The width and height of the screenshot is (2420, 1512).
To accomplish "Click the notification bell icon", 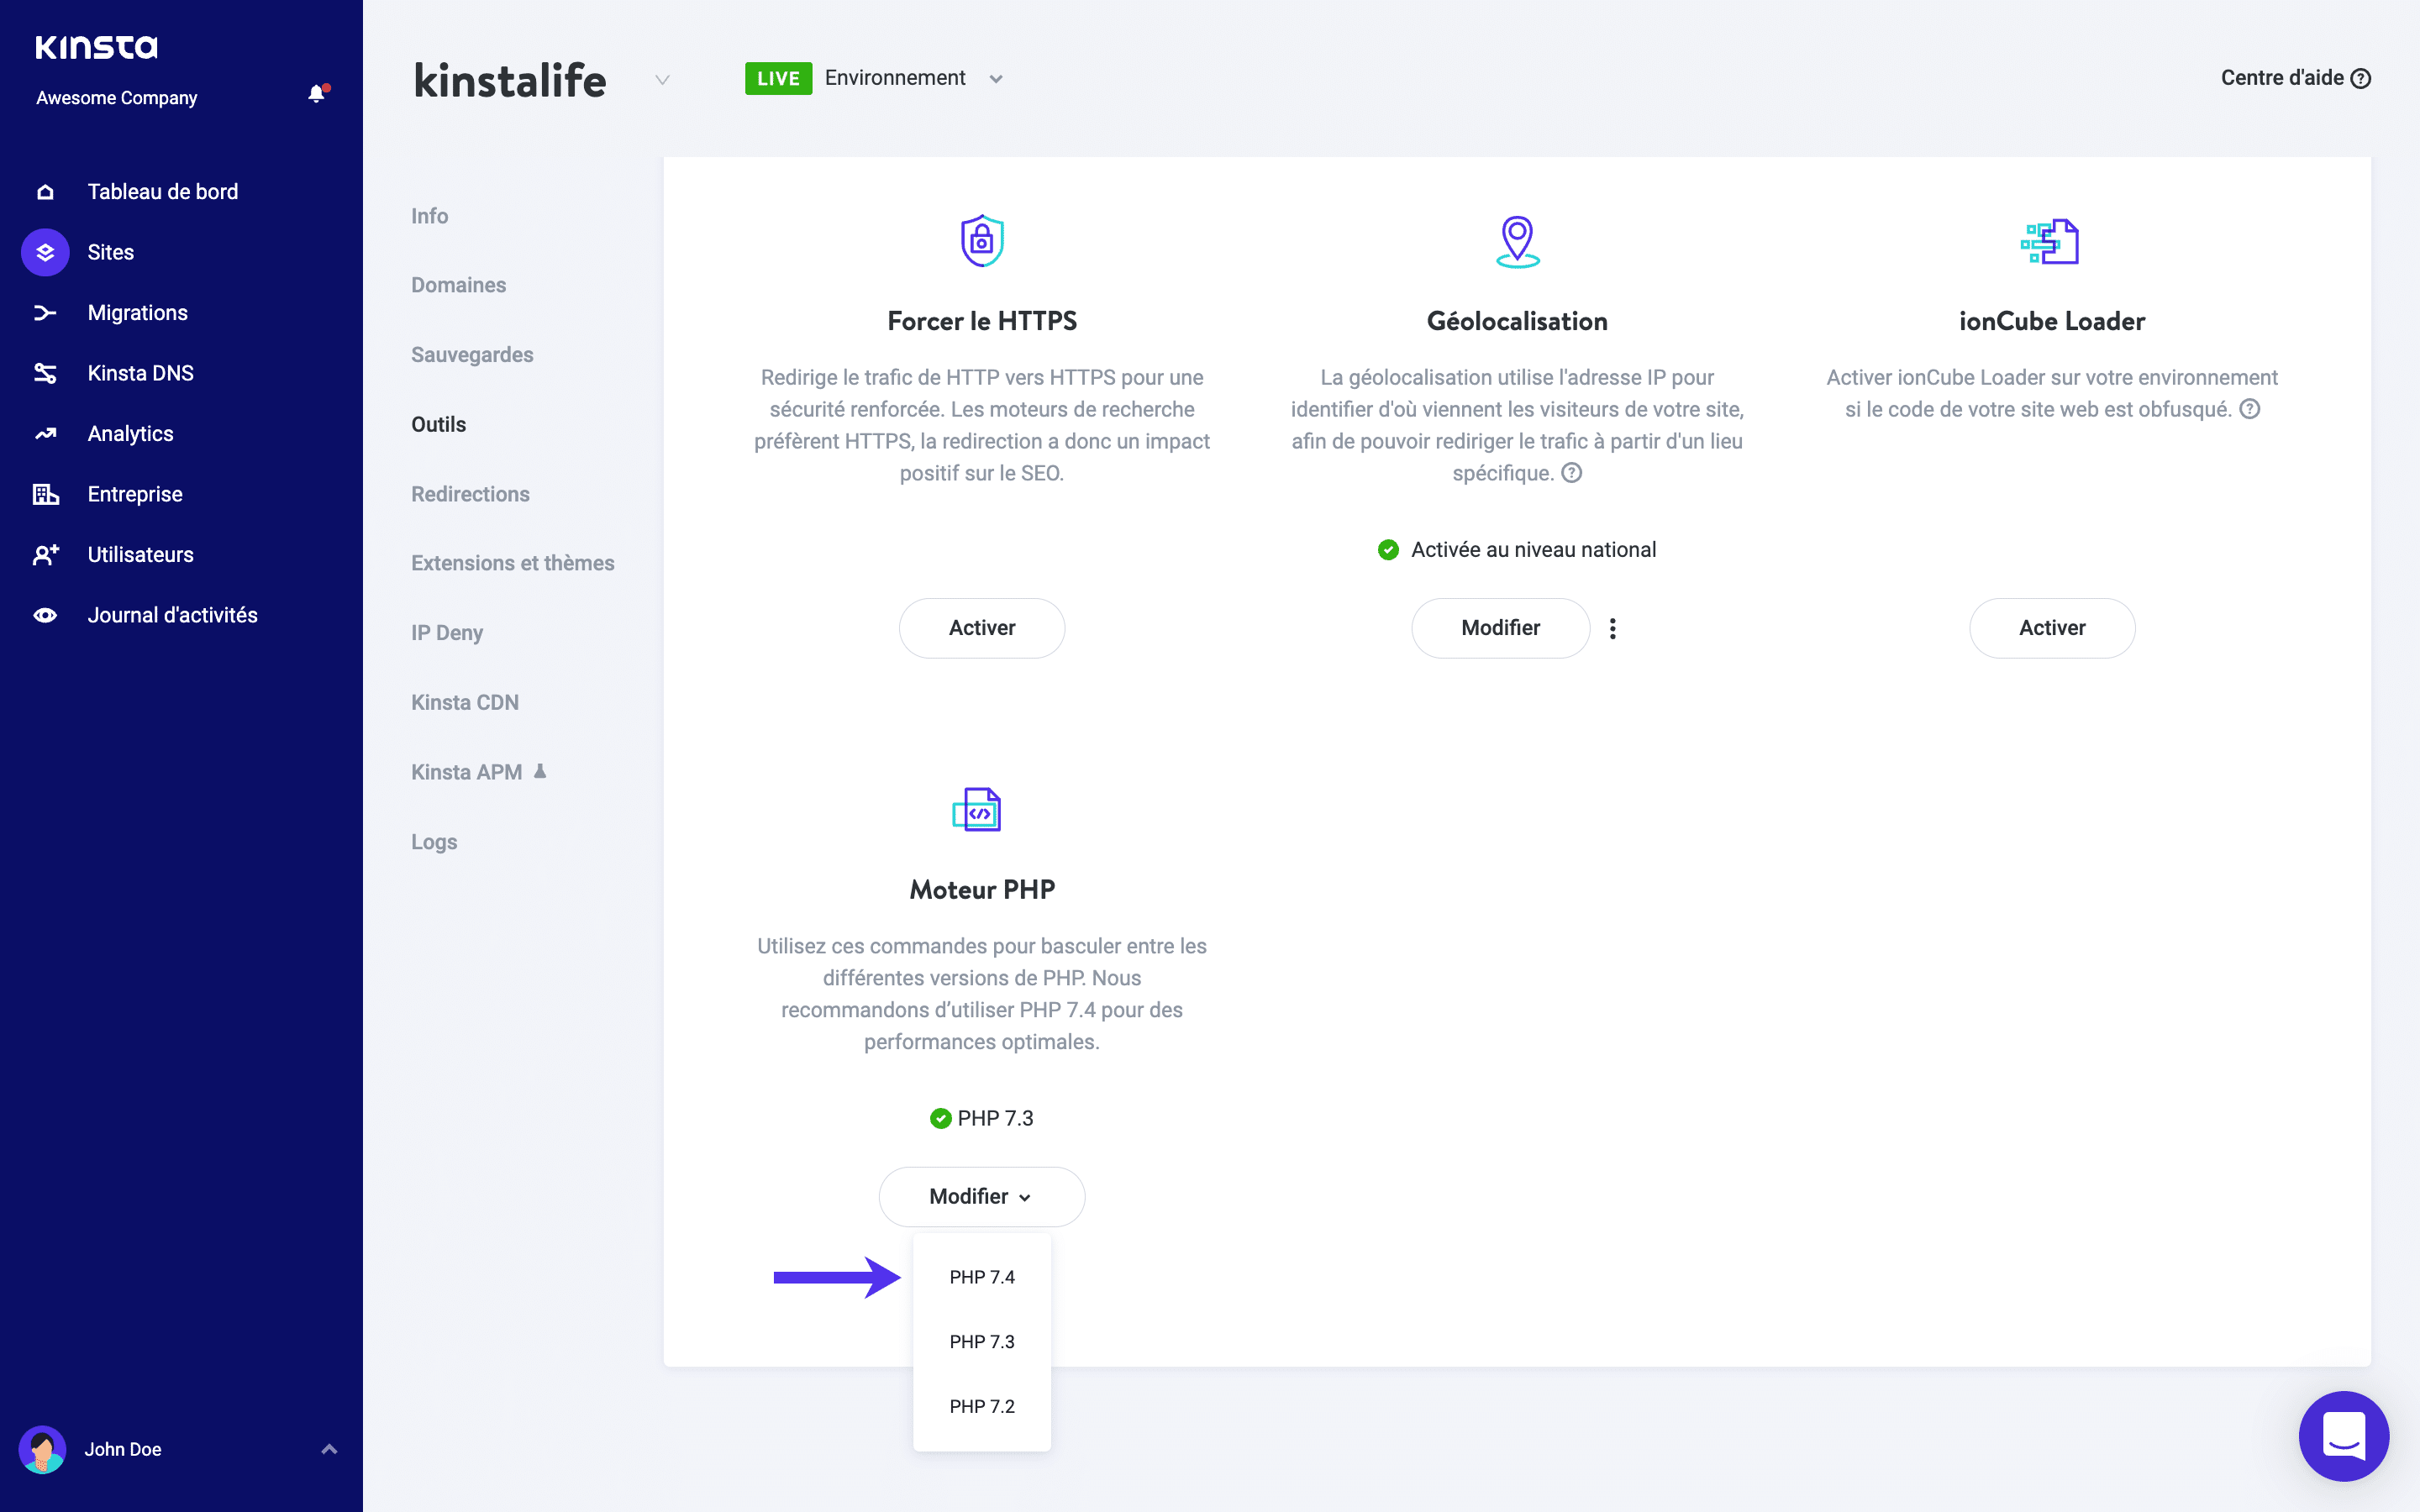I will [317, 94].
